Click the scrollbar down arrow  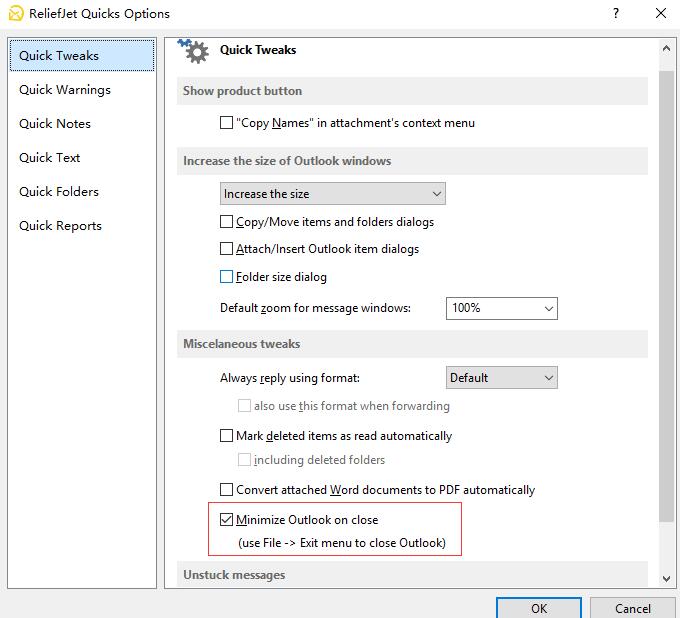tap(666, 578)
